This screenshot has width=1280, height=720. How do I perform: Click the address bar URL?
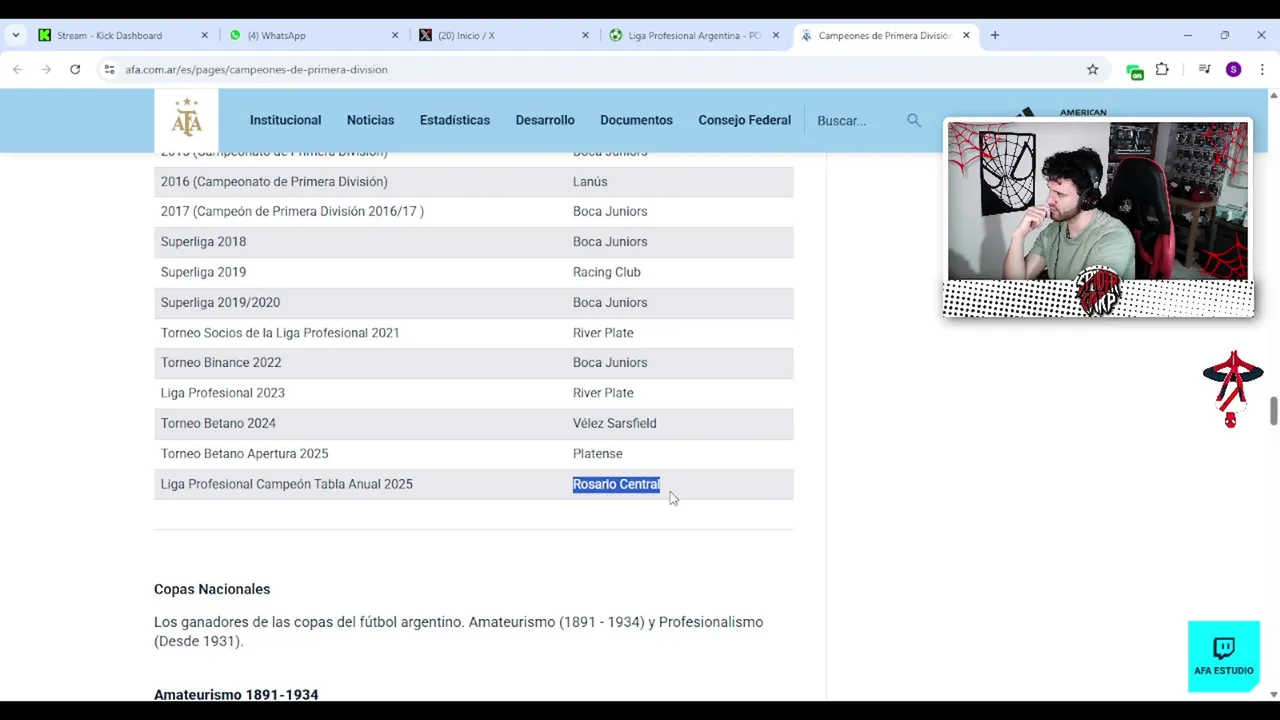tap(256, 69)
